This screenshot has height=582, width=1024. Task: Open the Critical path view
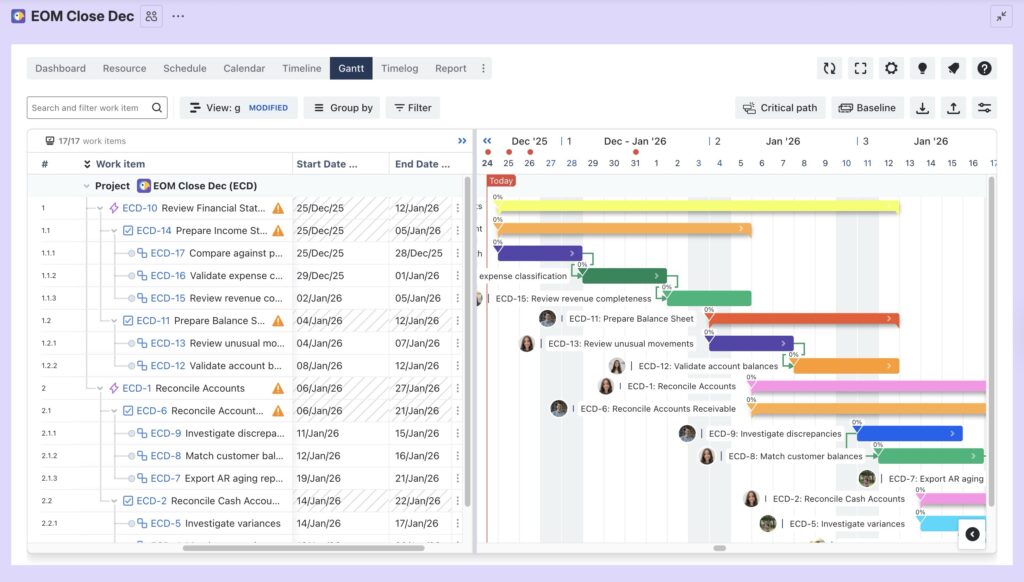tap(780, 107)
